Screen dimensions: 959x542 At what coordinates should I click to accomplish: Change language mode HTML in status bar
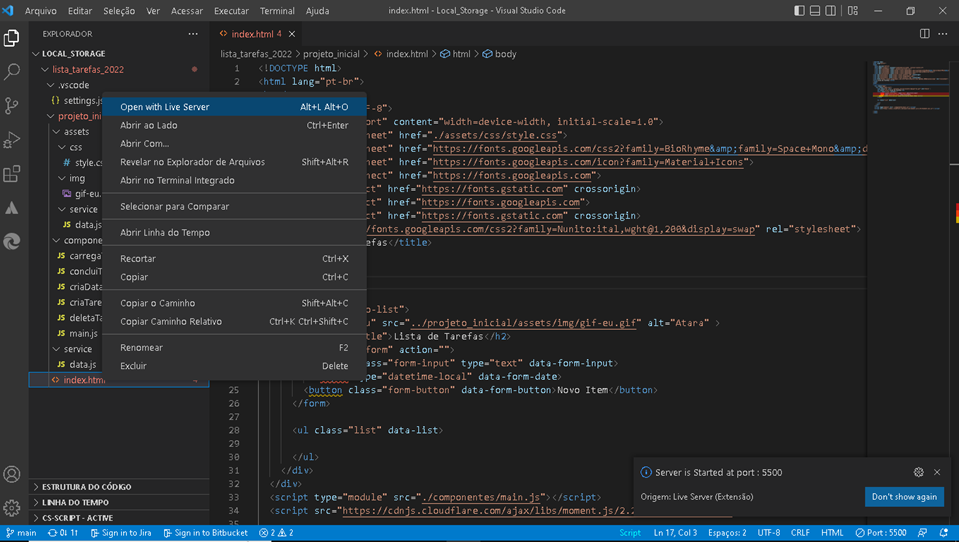832,533
